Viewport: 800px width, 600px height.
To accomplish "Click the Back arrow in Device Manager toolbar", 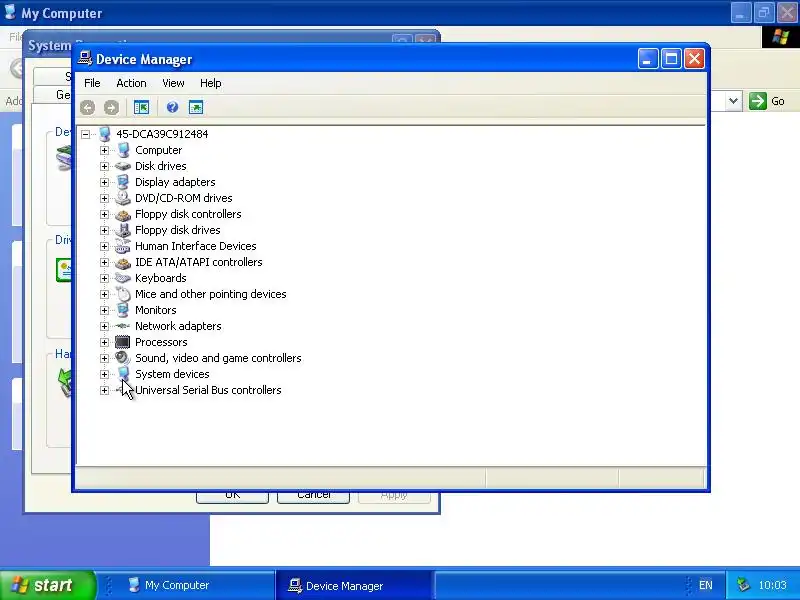I will 87,107.
